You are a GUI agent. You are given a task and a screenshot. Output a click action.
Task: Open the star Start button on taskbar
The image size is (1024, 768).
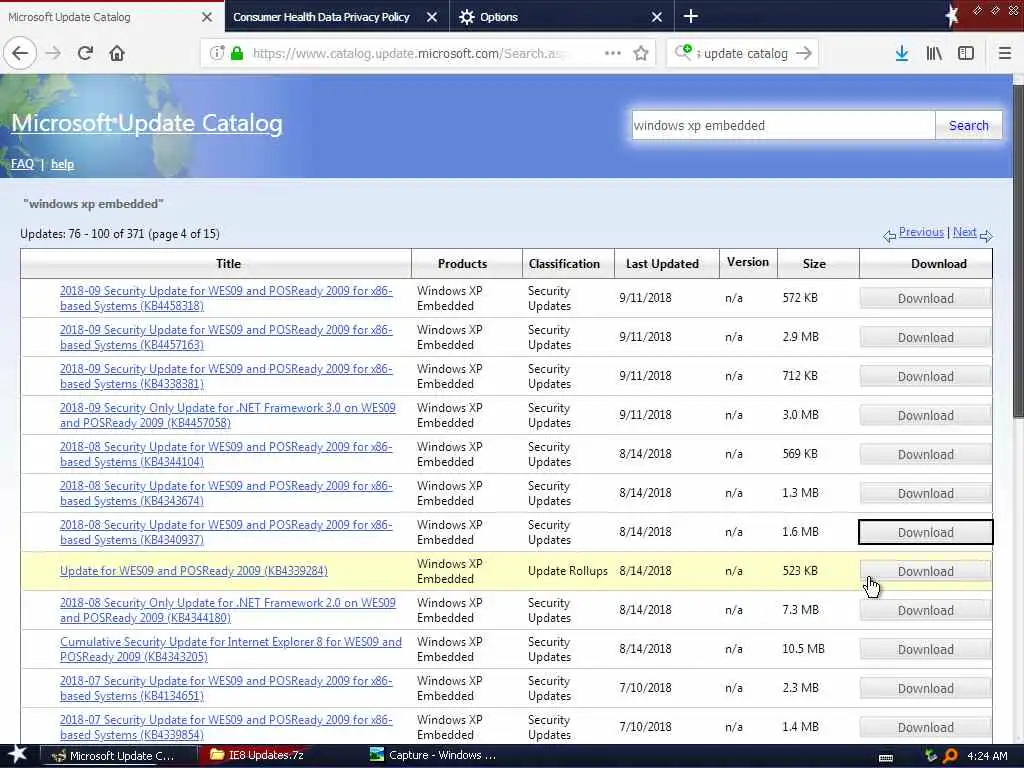click(18, 755)
